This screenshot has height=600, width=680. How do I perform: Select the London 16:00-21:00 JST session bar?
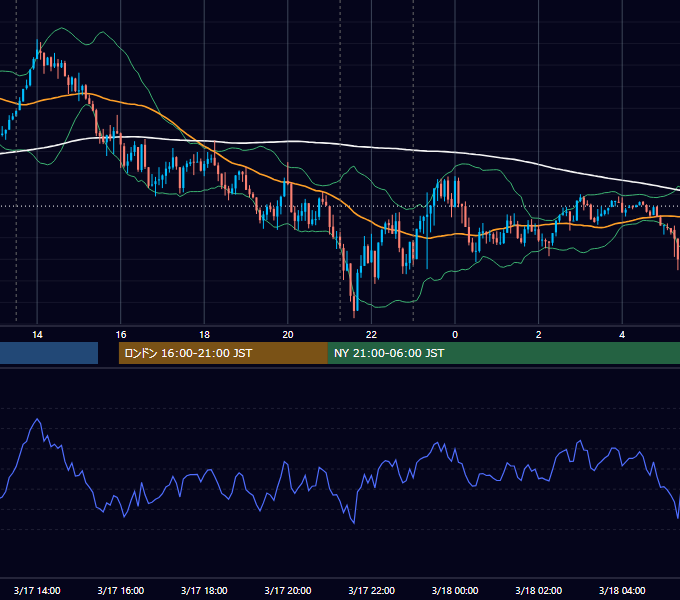(x=223, y=353)
